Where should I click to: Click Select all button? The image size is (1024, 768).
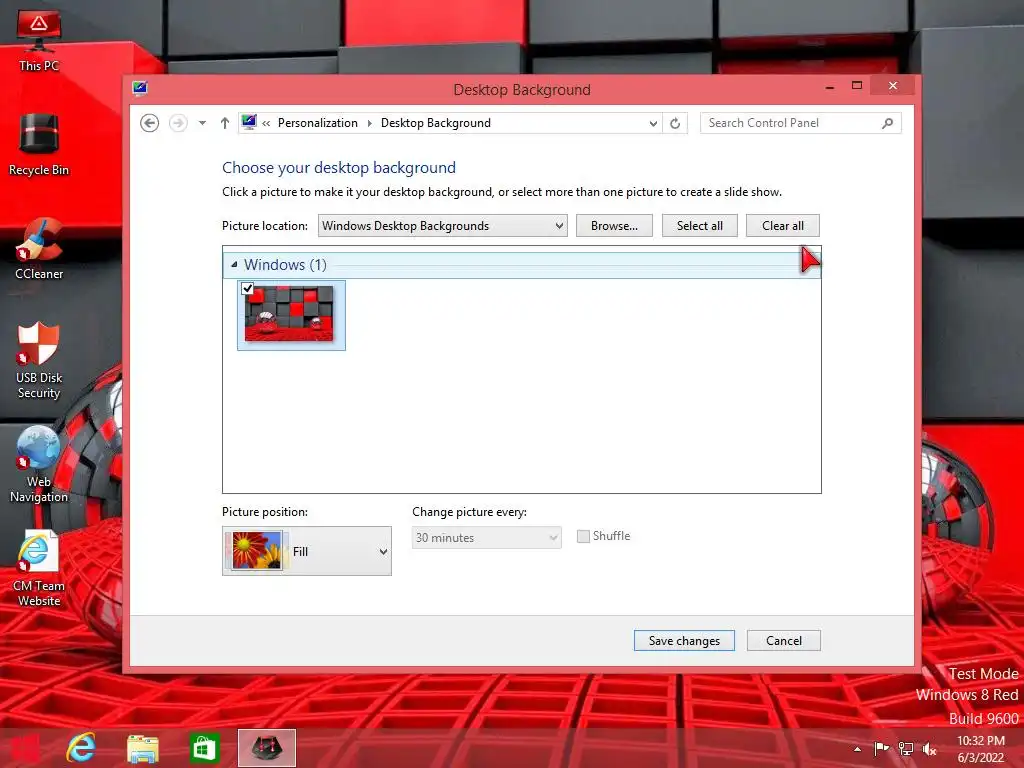point(699,225)
